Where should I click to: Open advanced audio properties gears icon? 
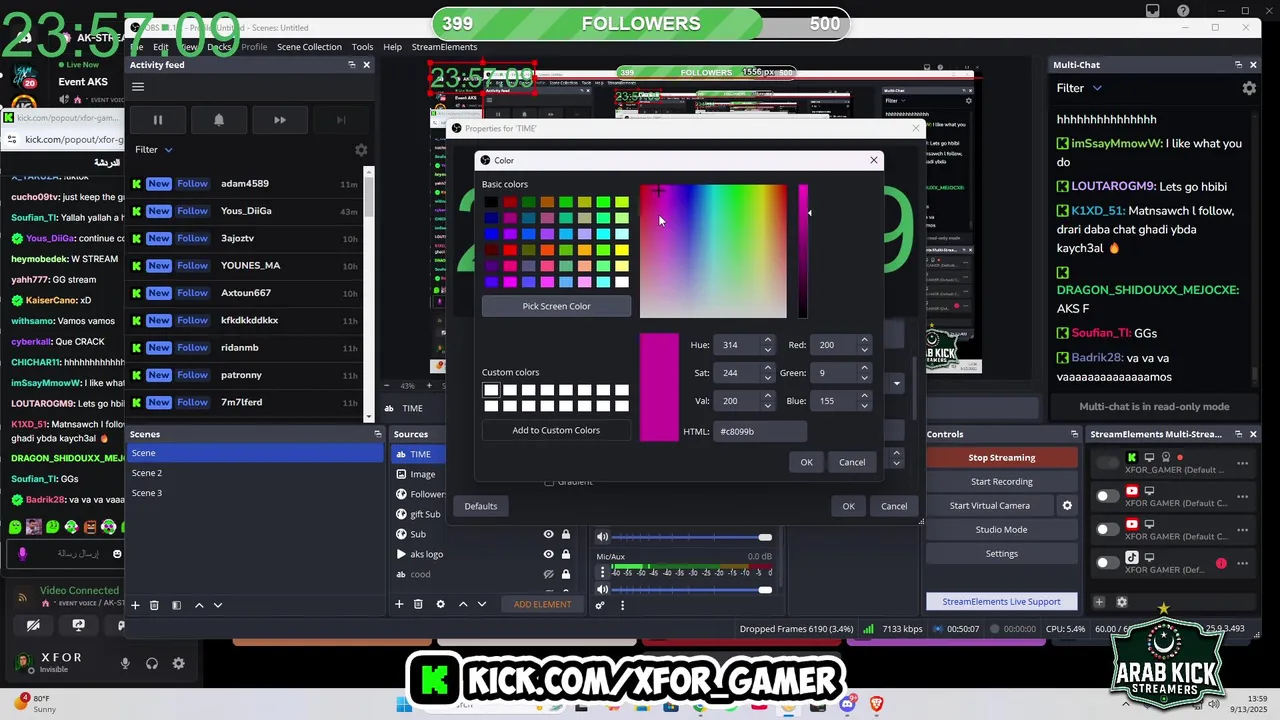tap(600, 605)
